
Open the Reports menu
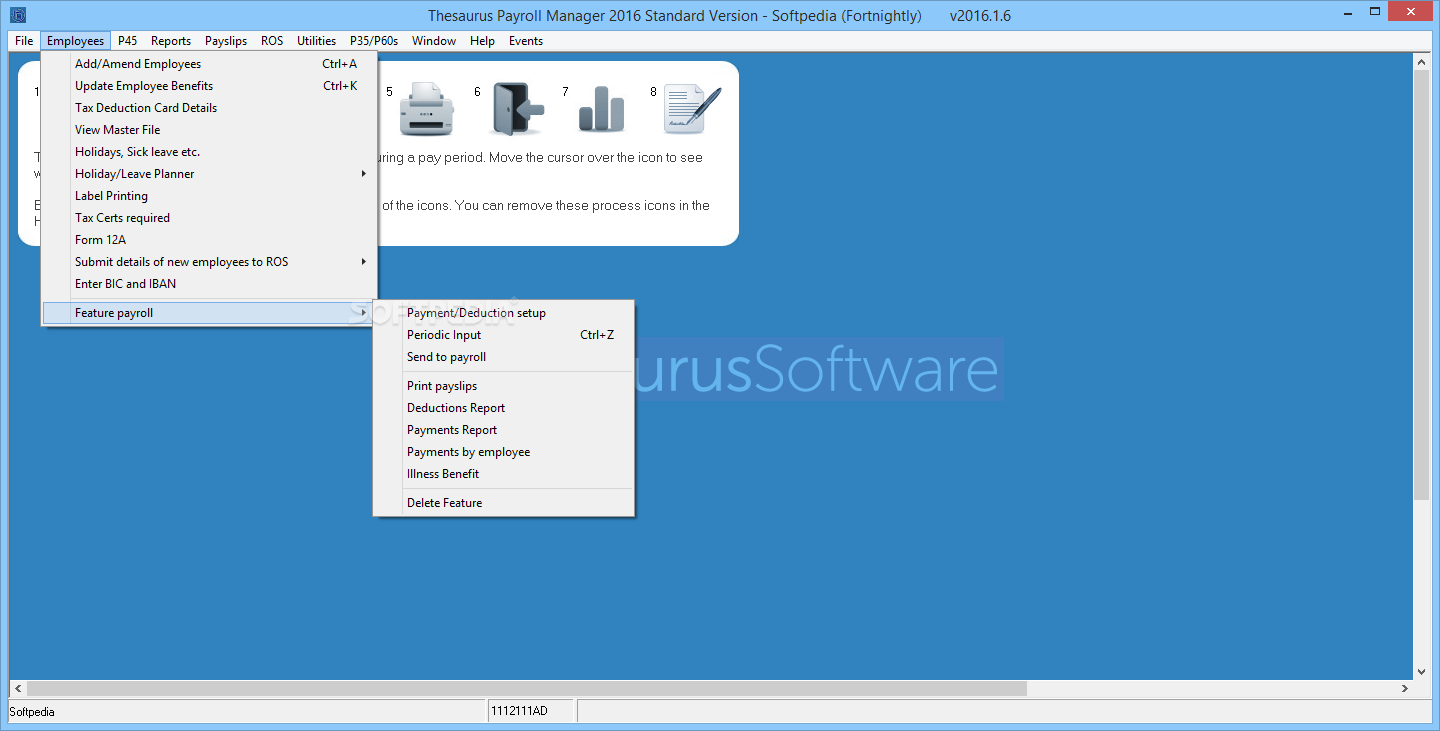[171, 41]
